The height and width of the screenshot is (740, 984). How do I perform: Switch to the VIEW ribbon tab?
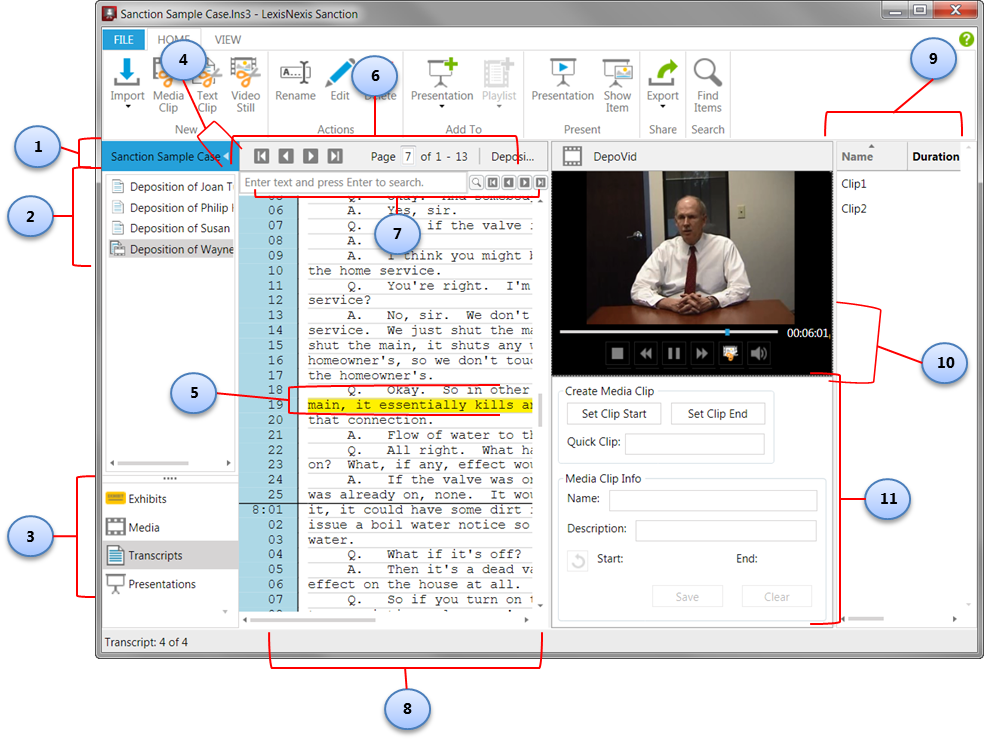coord(228,40)
